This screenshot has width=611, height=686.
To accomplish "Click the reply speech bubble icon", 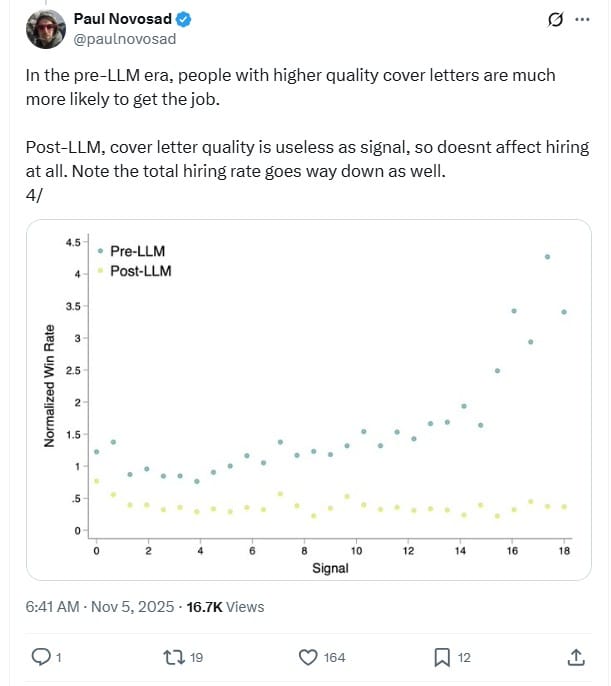I will click(x=41, y=657).
